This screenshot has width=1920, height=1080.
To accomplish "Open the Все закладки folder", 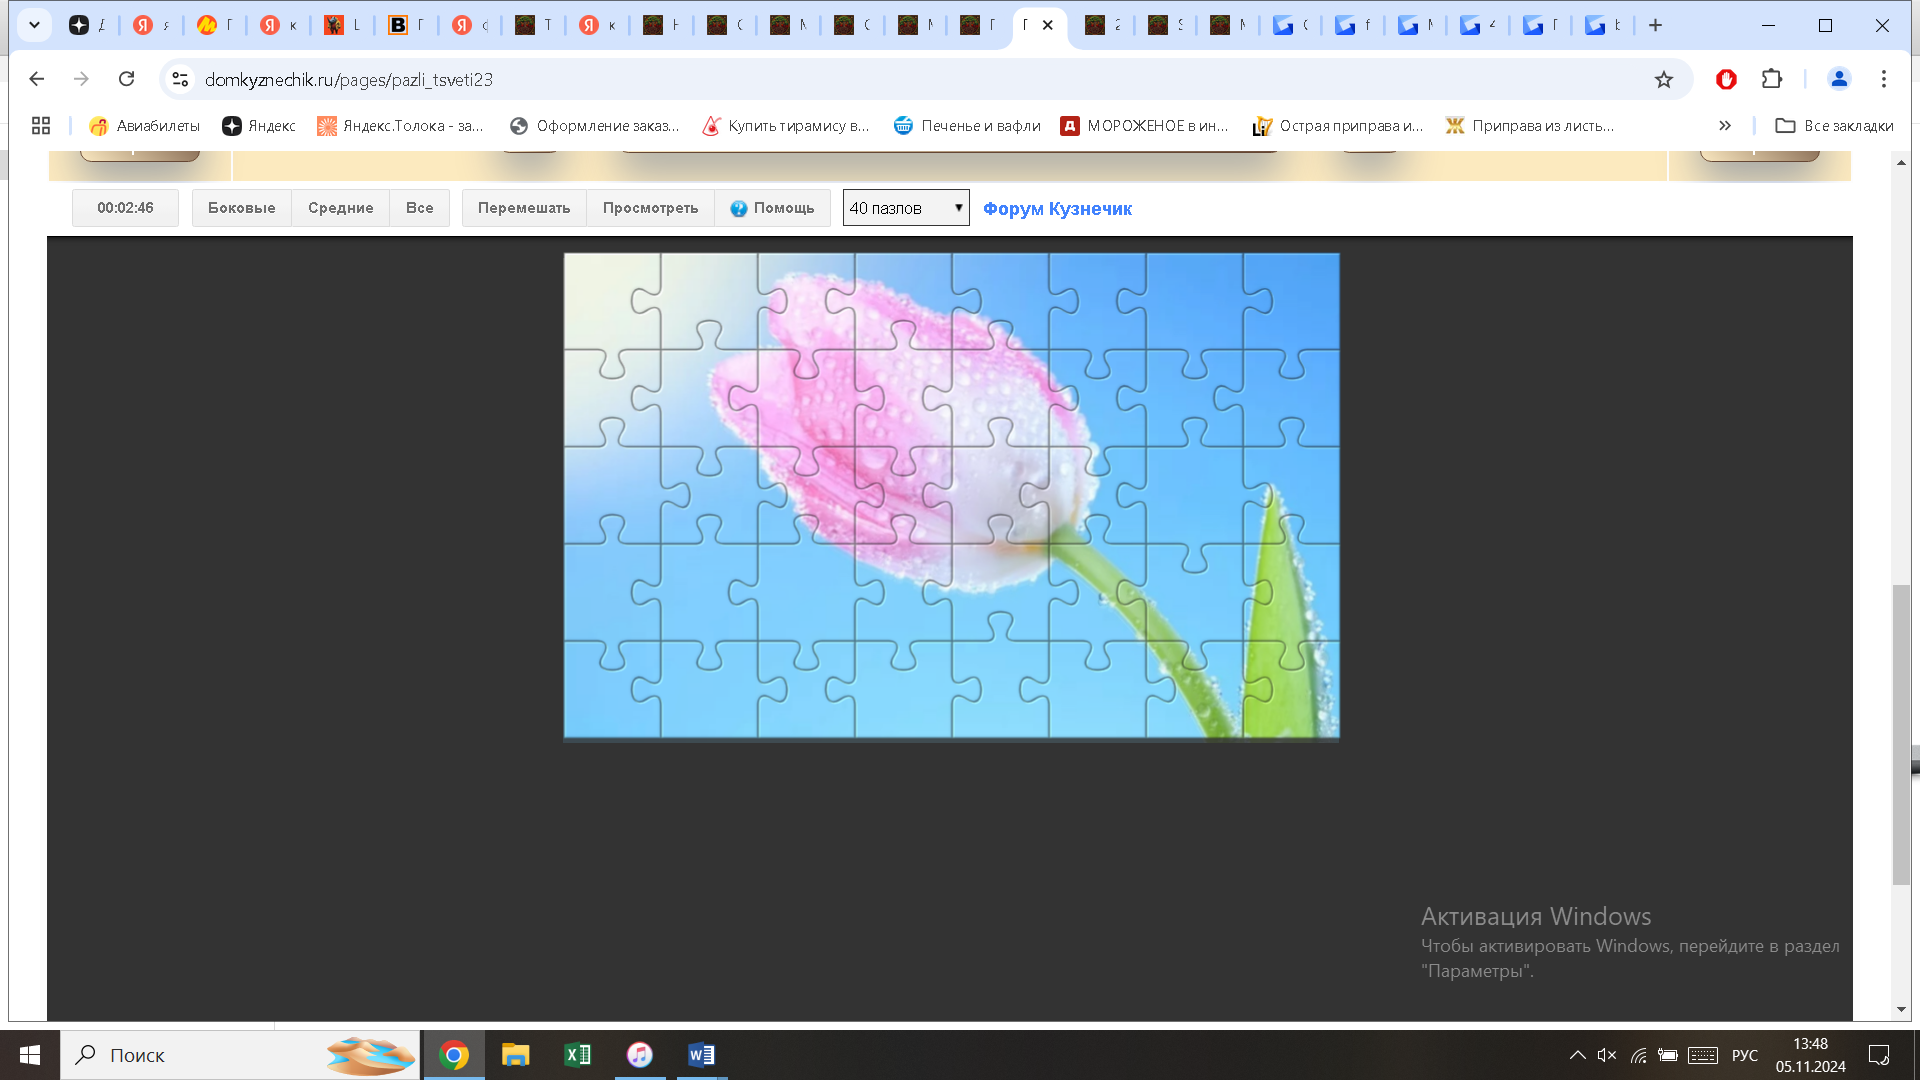I will pos(1834,125).
